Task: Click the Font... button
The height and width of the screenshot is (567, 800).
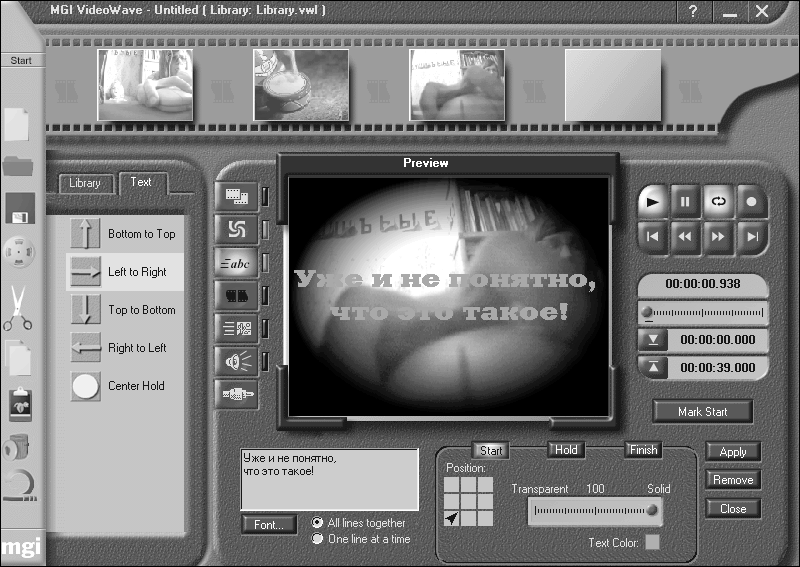Action: click(x=269, y=525)
